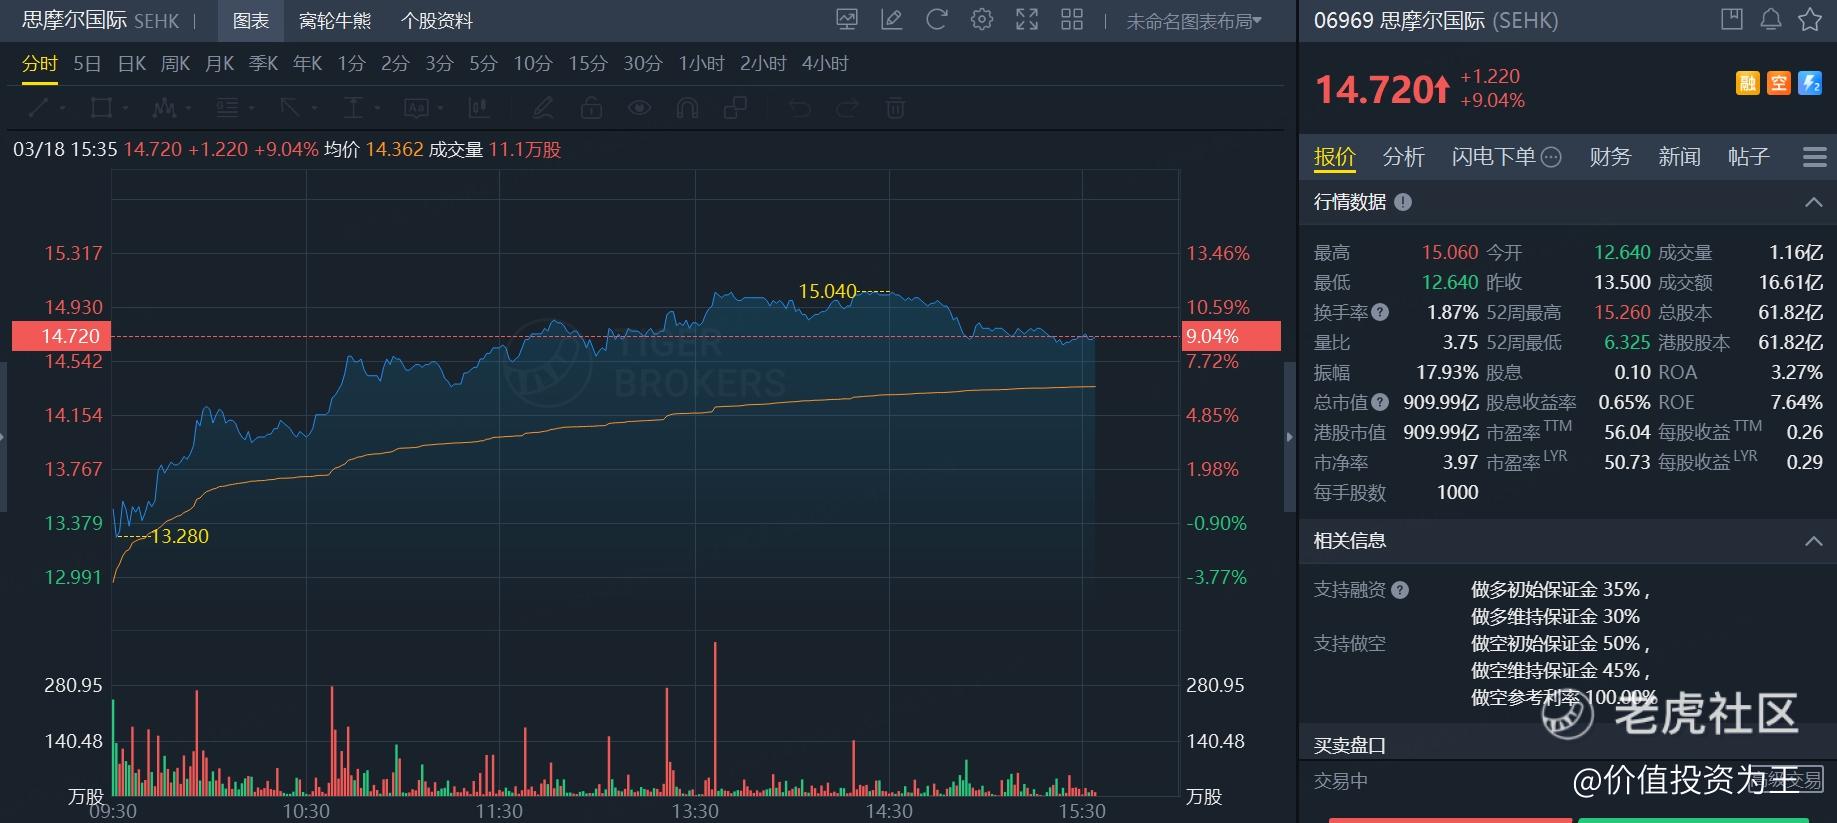Select the 1小时 timeframe

pyautogui.click(x=701, y=64)
